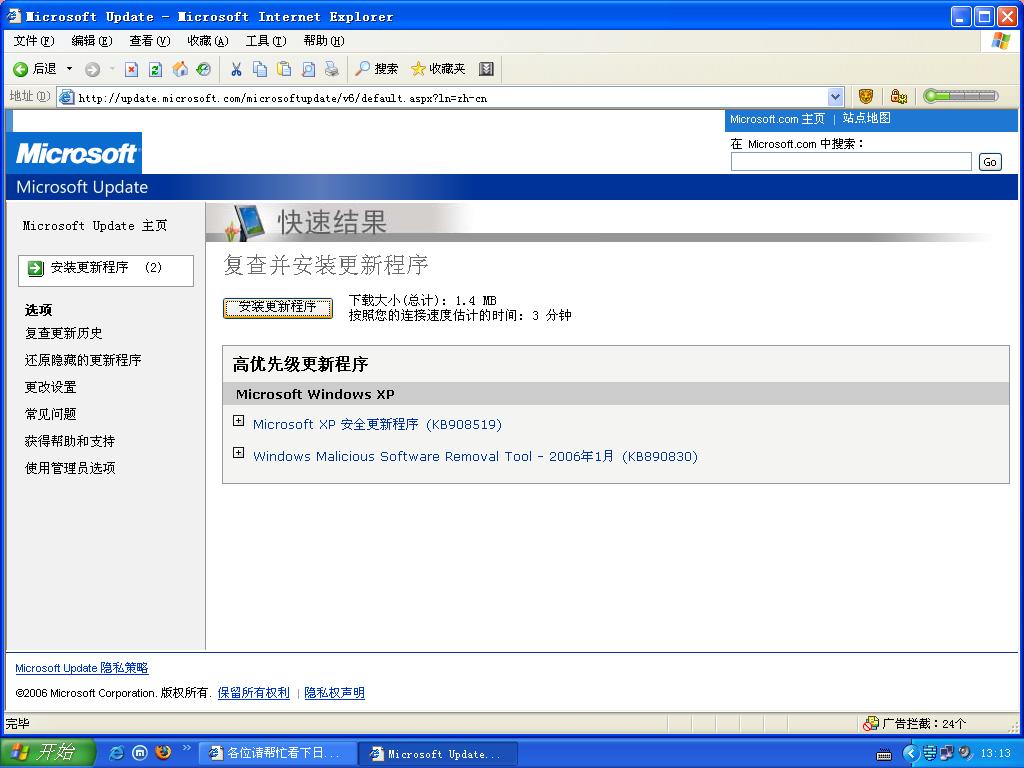The width and height of the screenshot is (1024, 768).
Task: Switch to 各位请帮忙看下日... taskbar window
Action: [x=276, y=753]
